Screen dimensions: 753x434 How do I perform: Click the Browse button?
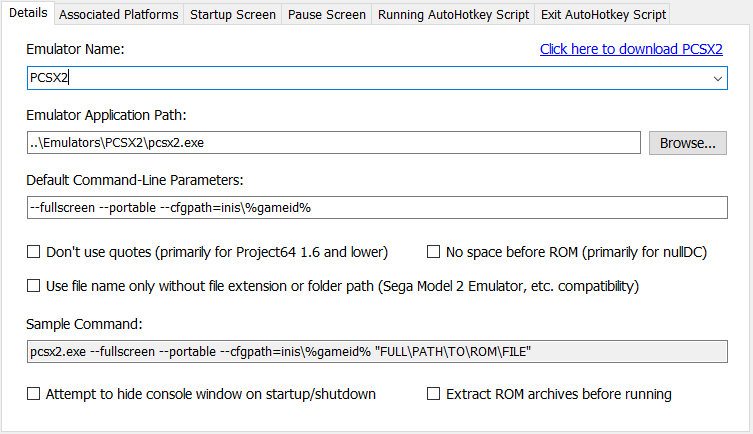[688, 143]
